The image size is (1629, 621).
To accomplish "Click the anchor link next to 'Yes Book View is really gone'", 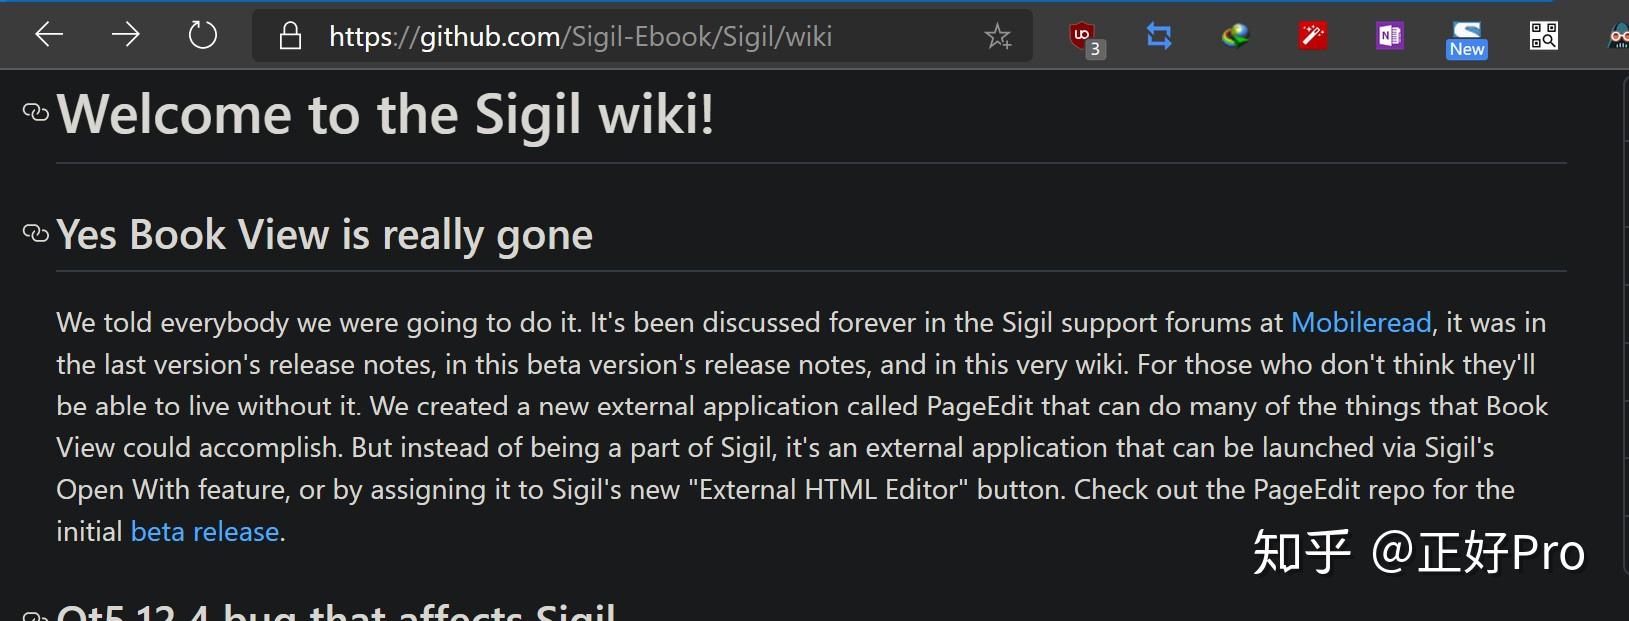I will click(x=34, y=233).
